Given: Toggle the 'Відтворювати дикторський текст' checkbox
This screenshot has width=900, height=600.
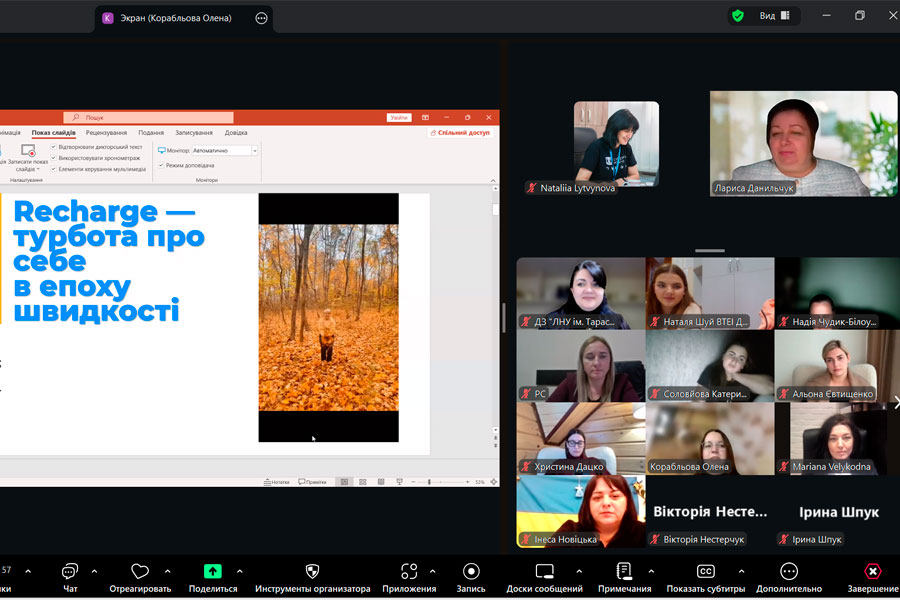Looking at the screenshot, I should [x=54, y=147].
